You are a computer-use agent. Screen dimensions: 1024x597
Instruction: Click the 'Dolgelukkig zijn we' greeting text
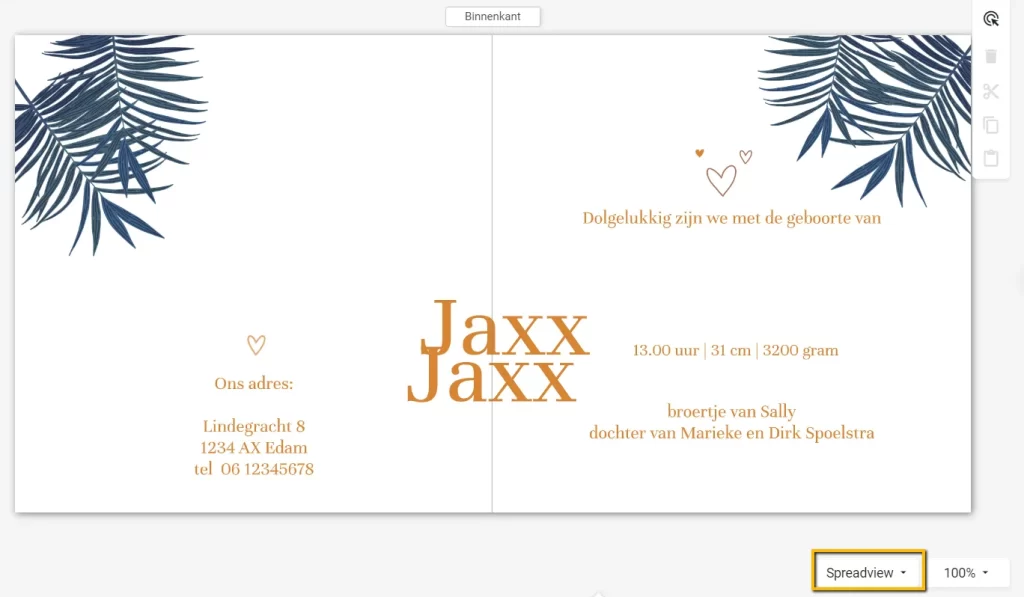(732, 217)
